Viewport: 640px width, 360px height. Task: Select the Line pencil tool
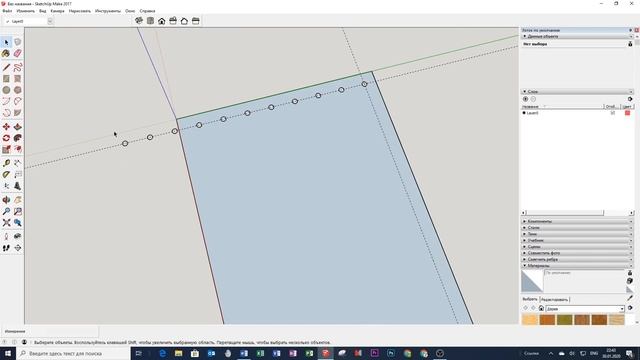pos(6,67)
